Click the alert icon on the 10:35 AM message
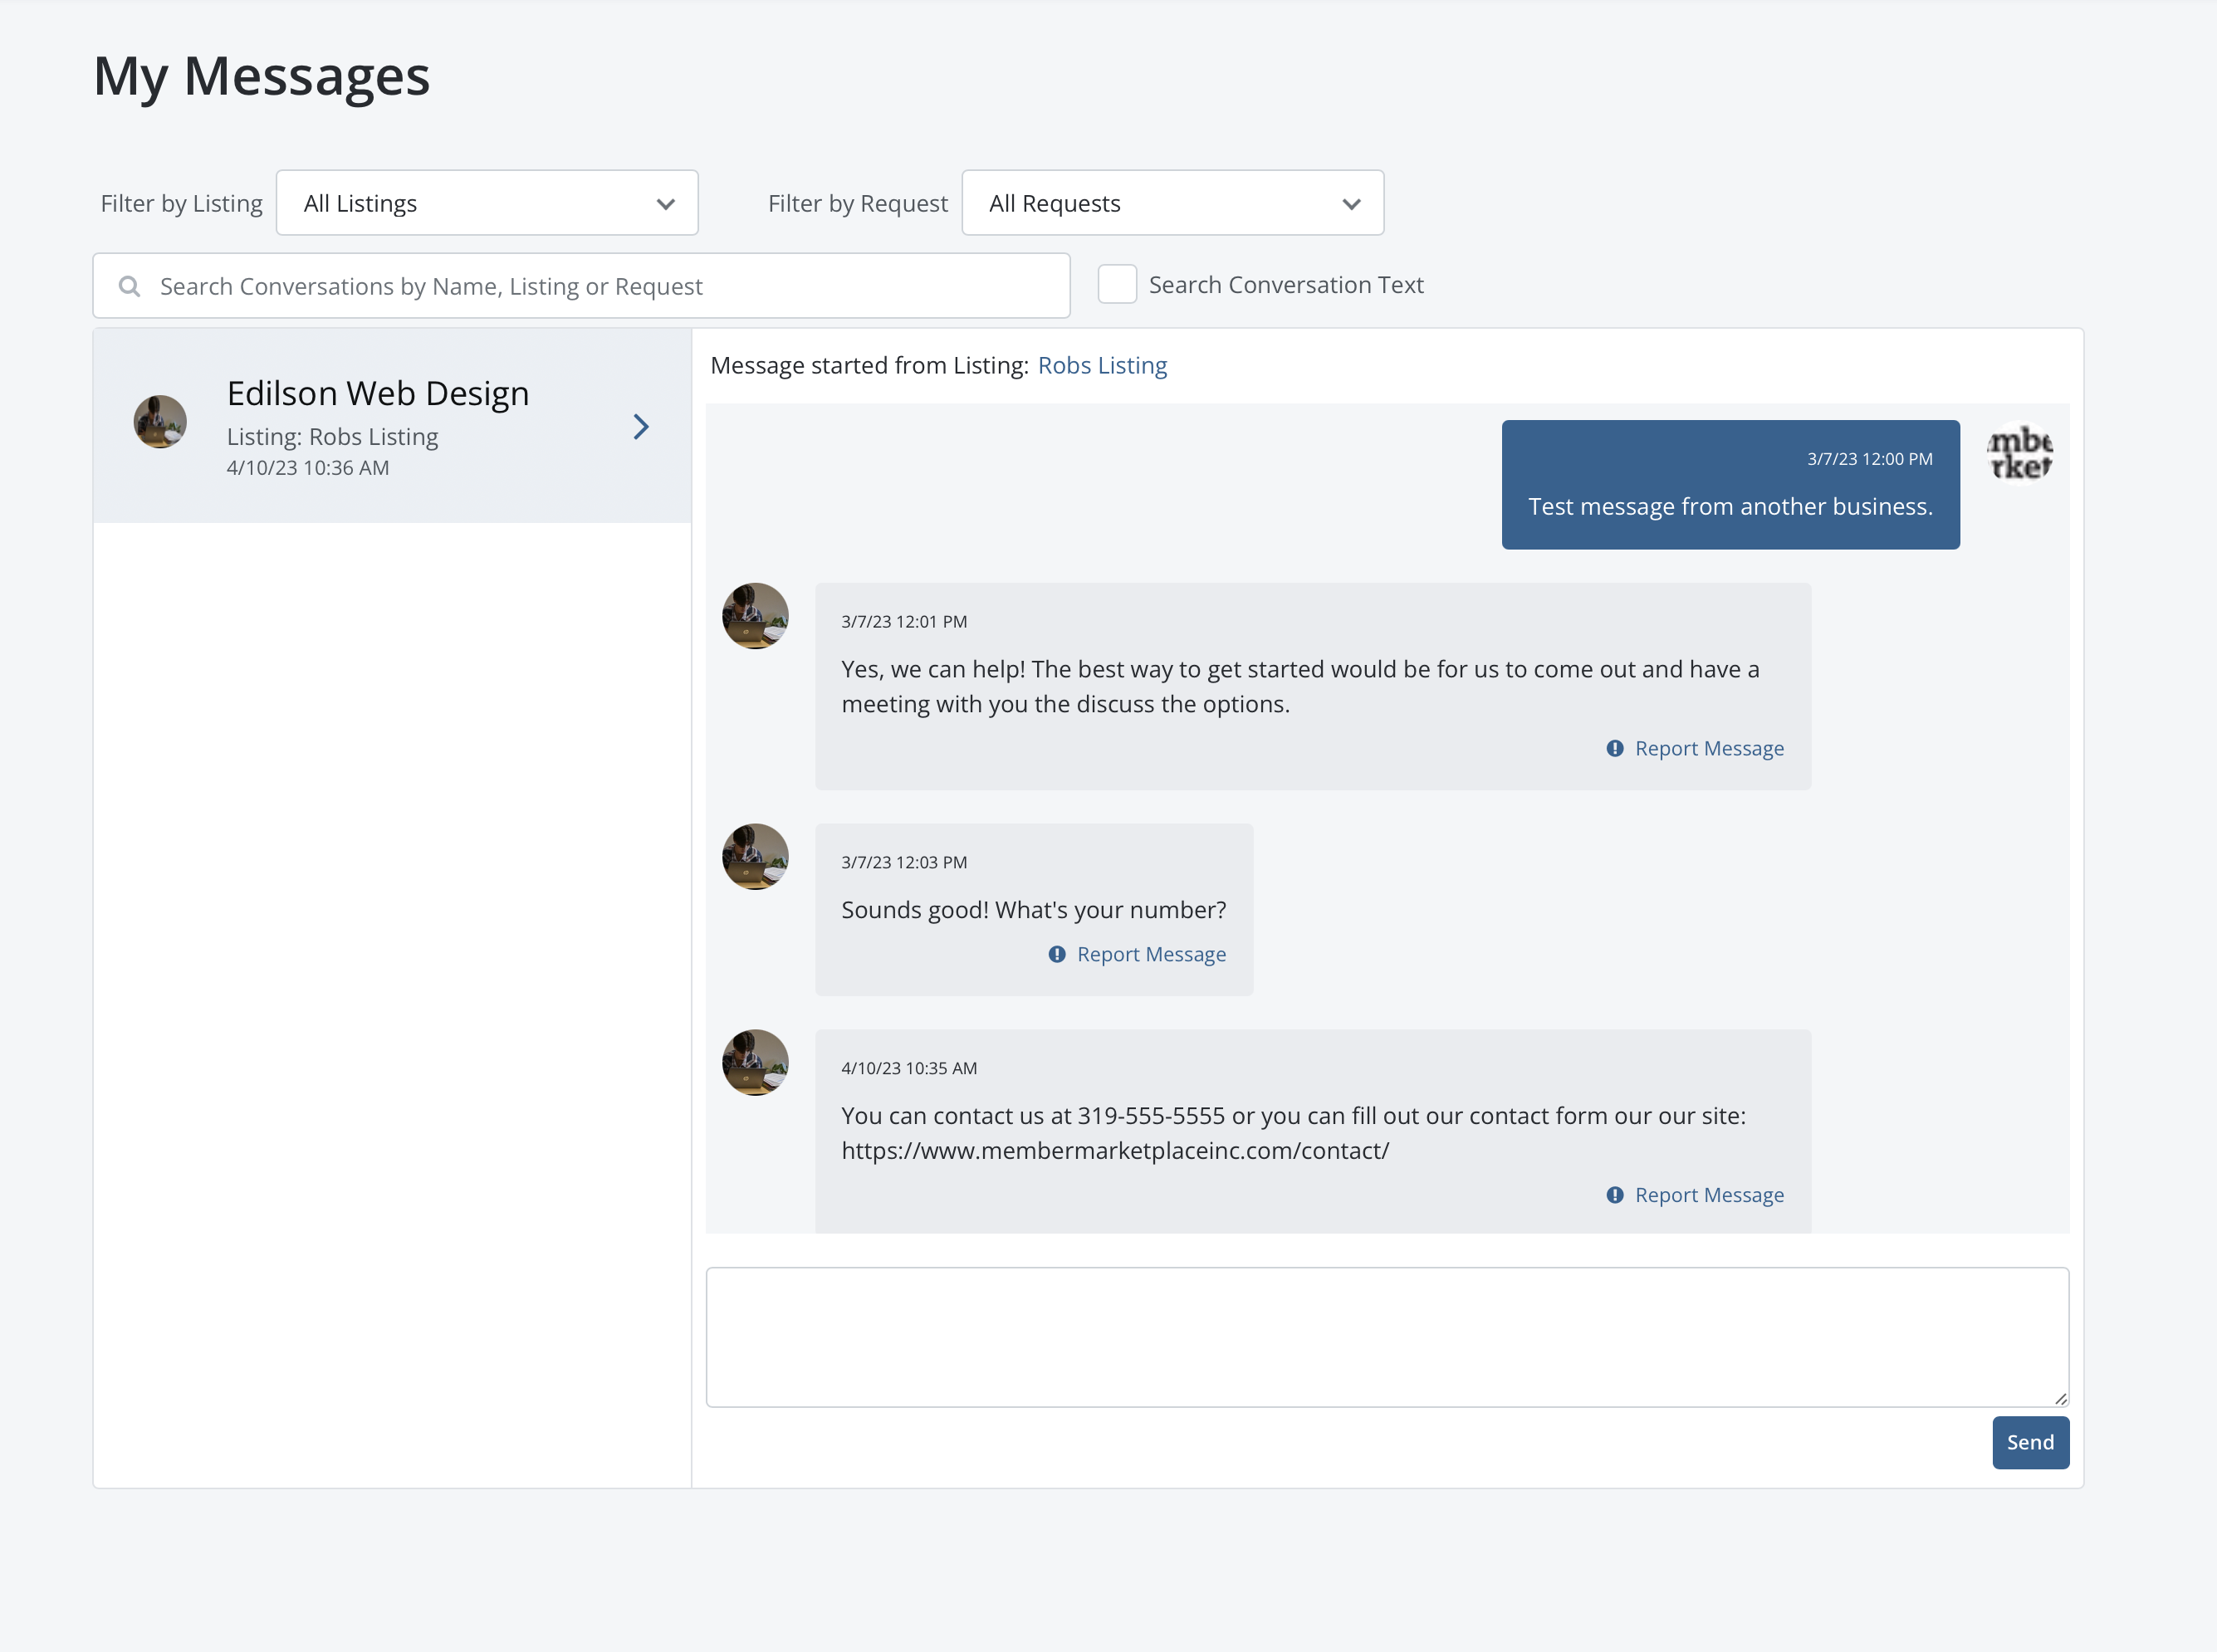Viewport: 2217px width, 1652px height. click(1614, 1195)
